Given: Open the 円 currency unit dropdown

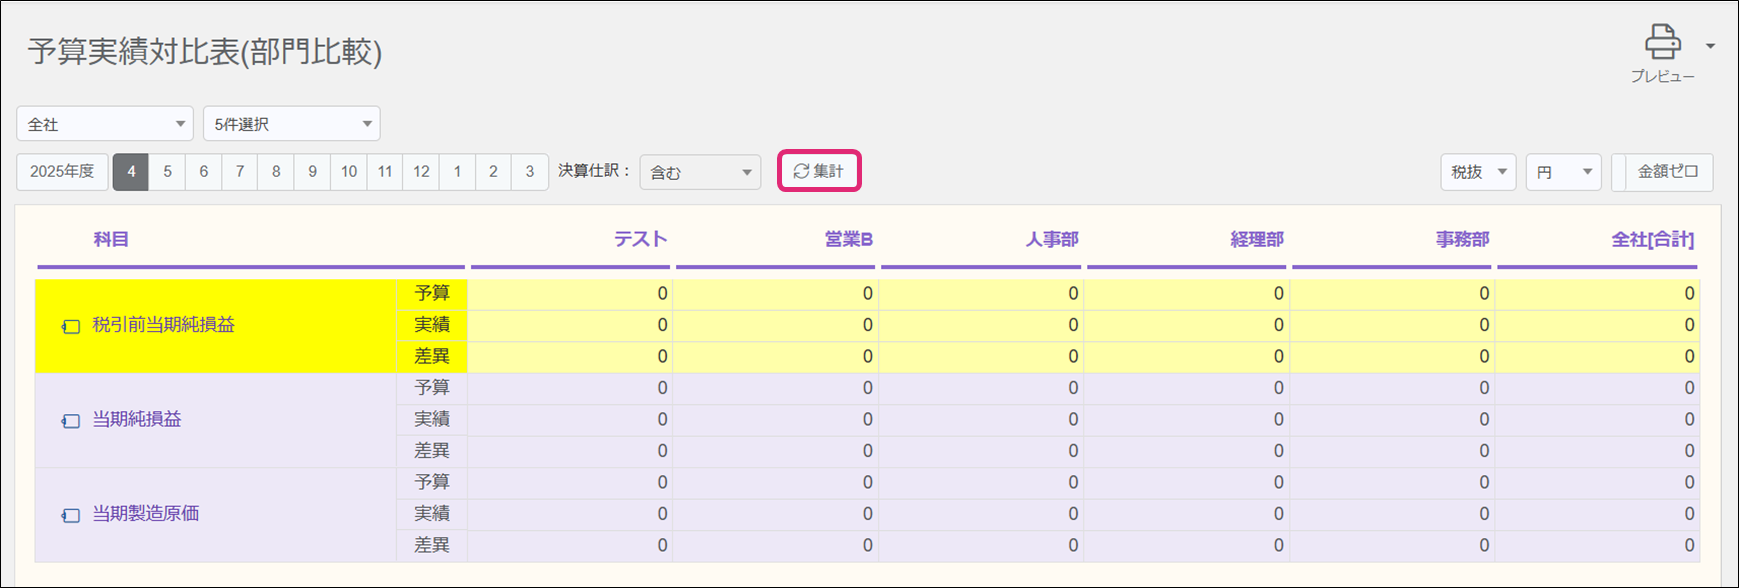Looking at the screenshot, I should (x=1562, y=172).
